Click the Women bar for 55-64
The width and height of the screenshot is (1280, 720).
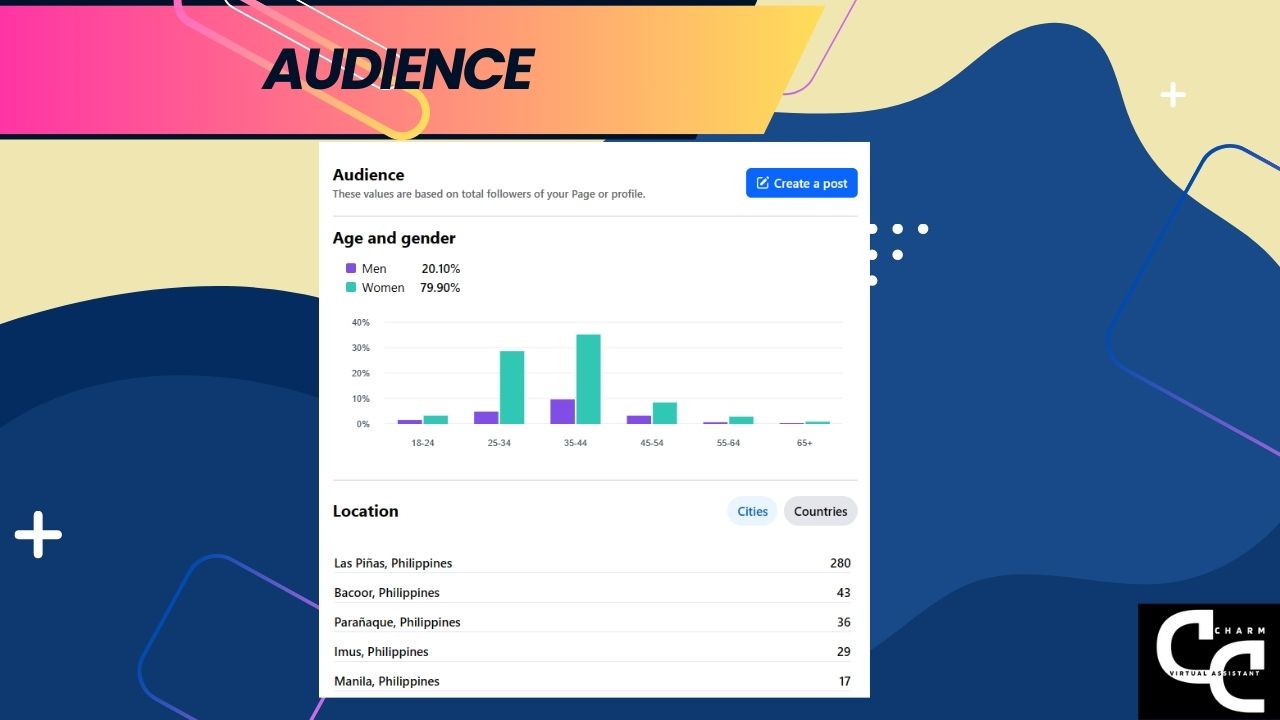click(741, 420)
